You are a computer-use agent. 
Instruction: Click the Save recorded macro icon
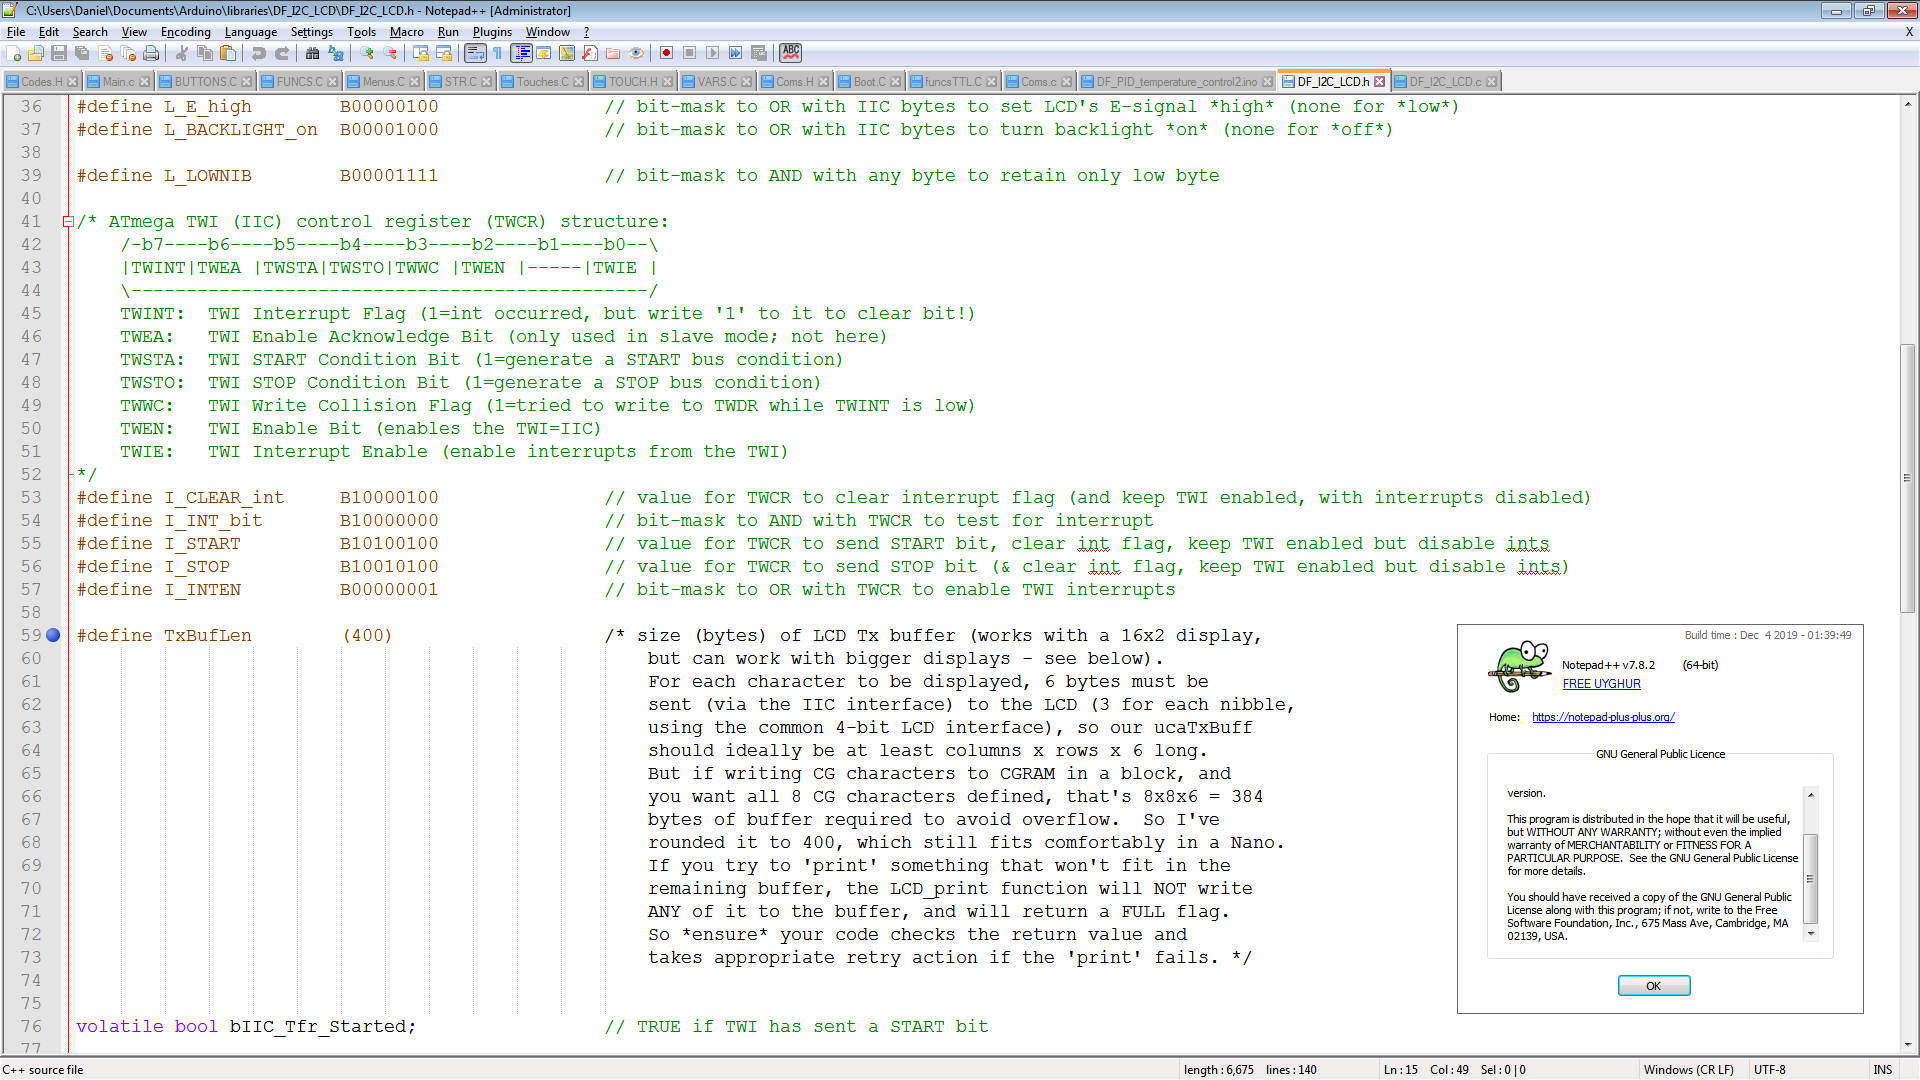pyautogui.click(x=759, y=53)
